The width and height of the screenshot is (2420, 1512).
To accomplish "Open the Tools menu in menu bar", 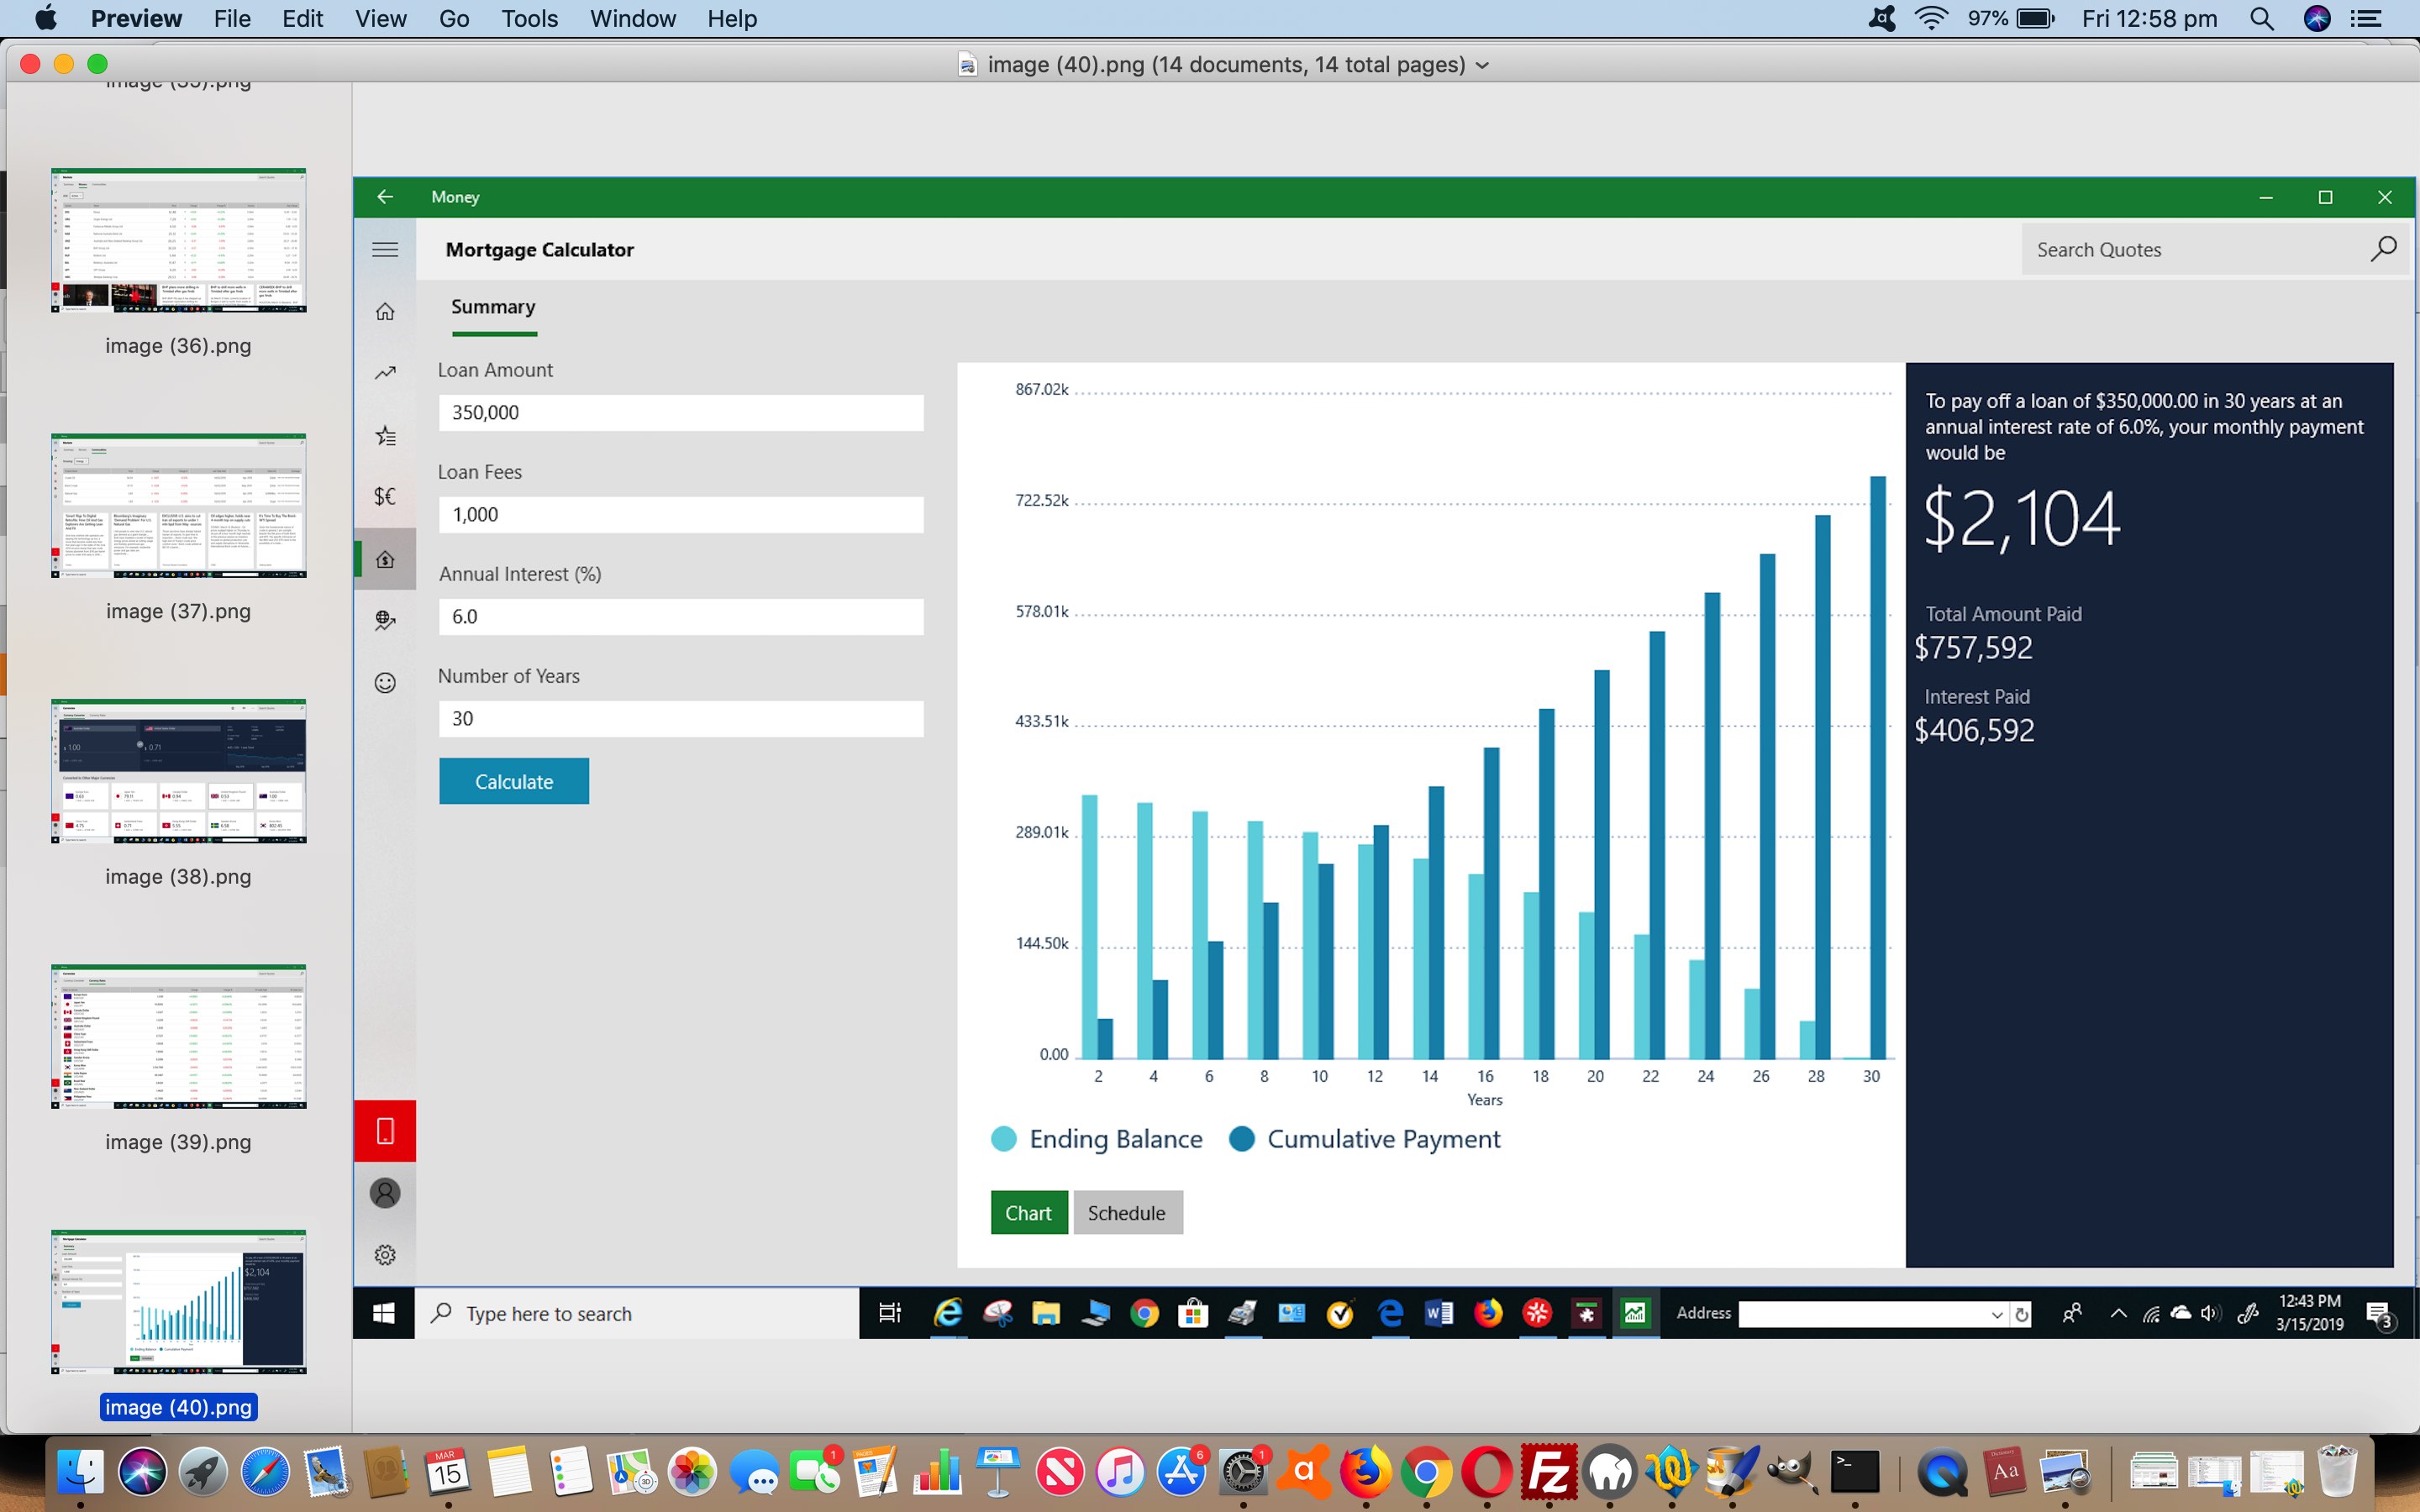I will (x=529, y=19).
